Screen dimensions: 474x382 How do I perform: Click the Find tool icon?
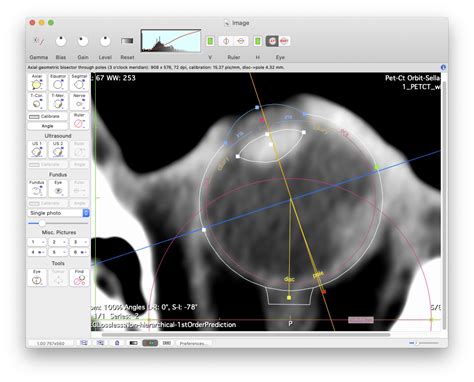pyautogui.click(x=79, y=278)
